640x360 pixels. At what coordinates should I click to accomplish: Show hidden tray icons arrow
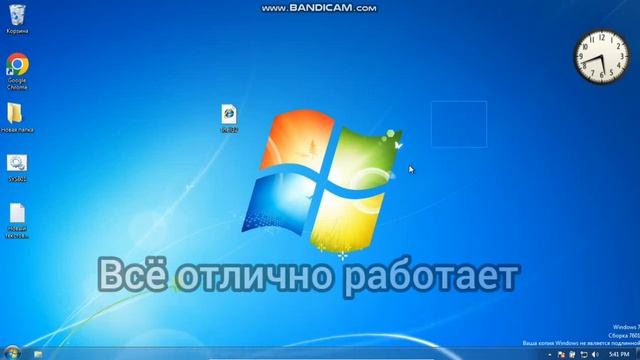pos(549,355)
